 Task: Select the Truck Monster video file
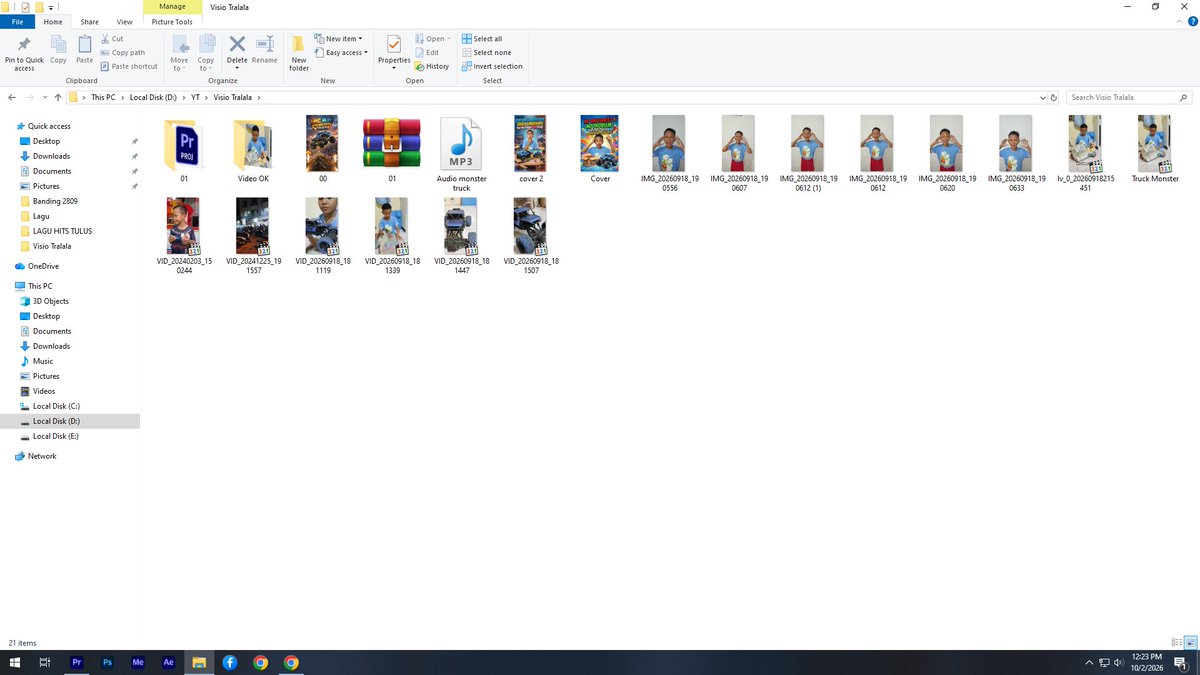click(1155, 150)
